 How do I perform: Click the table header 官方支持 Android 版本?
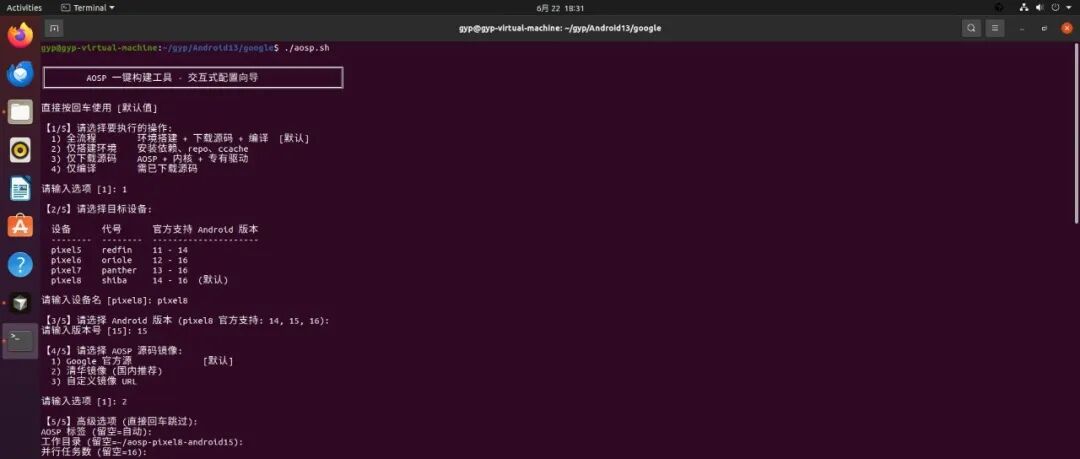click(205, 229)
